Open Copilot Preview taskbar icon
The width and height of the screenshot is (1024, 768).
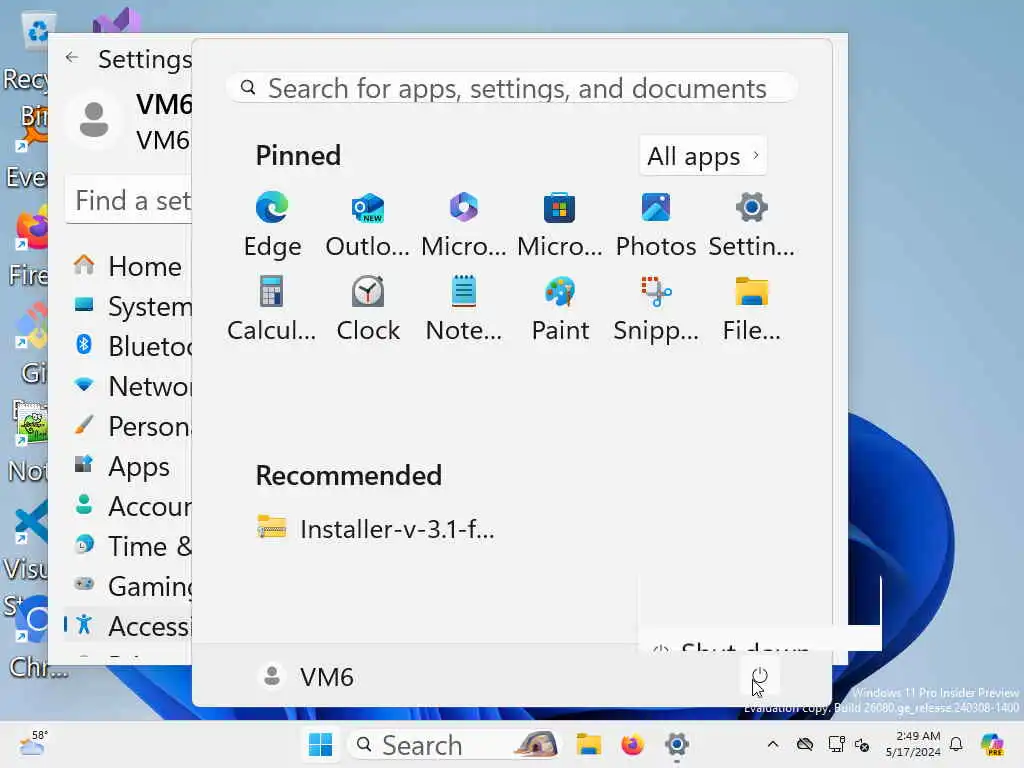click(992, 744)
